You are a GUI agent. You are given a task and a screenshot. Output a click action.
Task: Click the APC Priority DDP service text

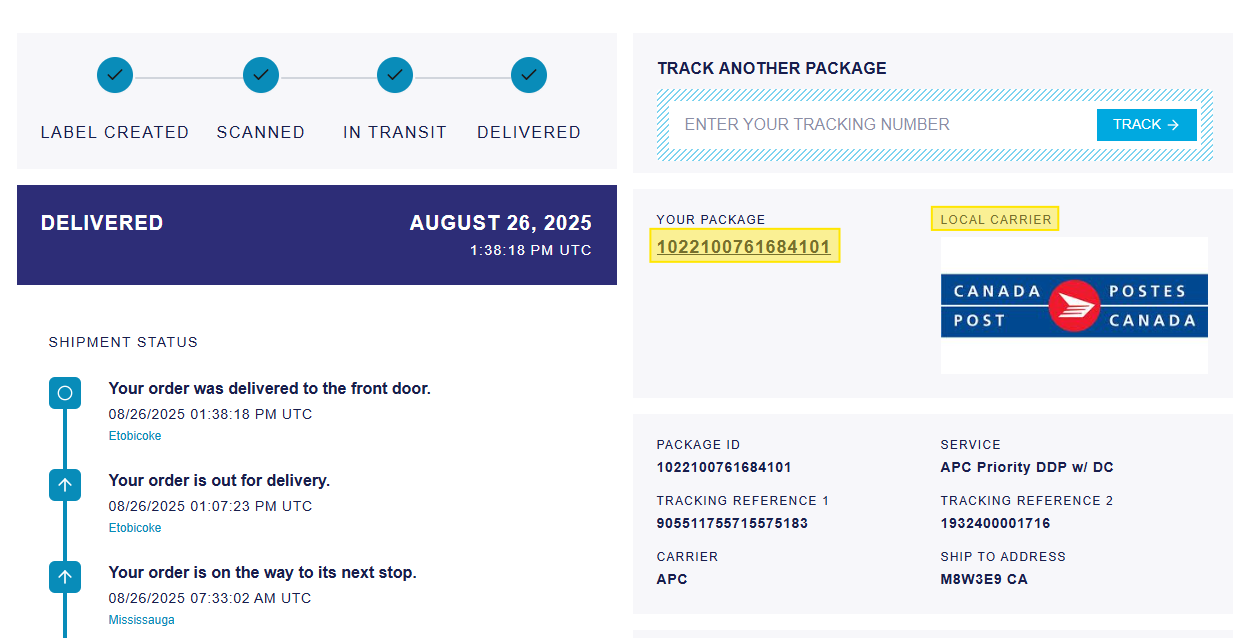(1026, 467)
